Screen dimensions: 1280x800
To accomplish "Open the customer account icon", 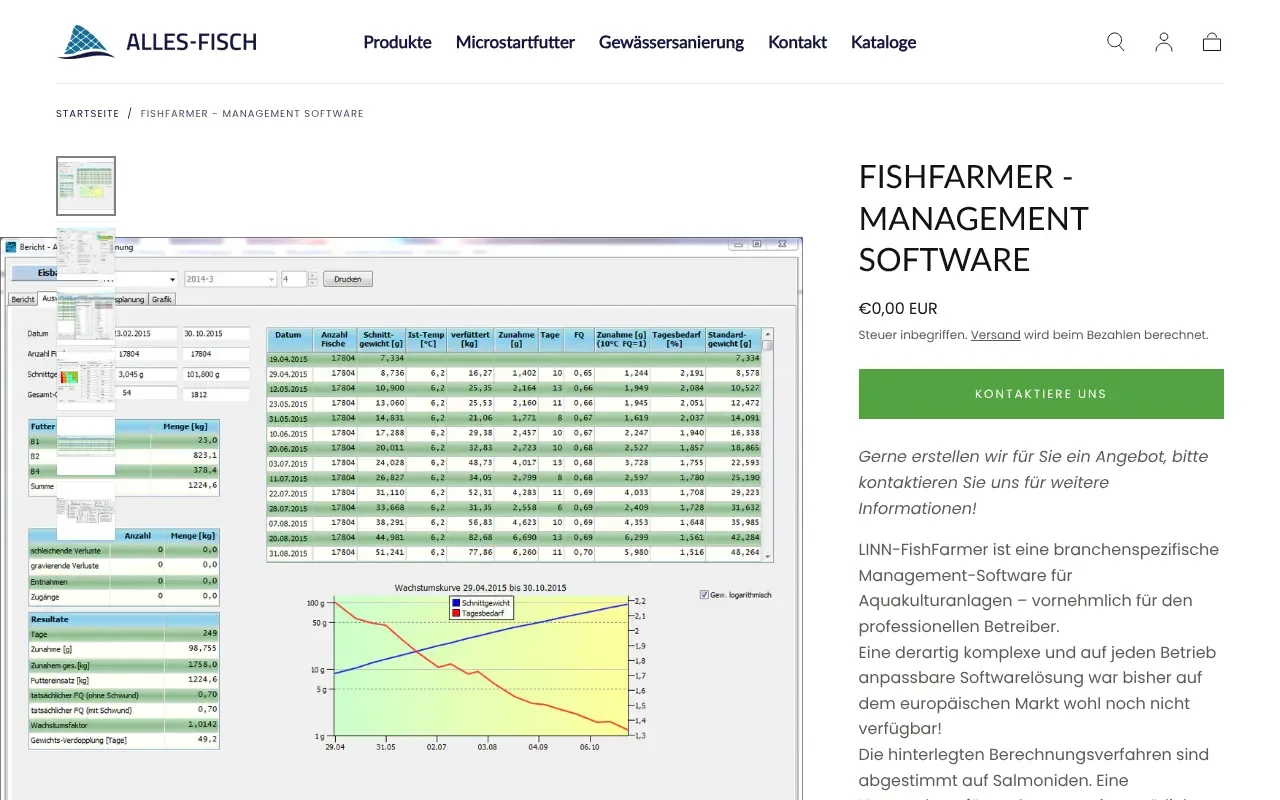I will [1163, 41].
